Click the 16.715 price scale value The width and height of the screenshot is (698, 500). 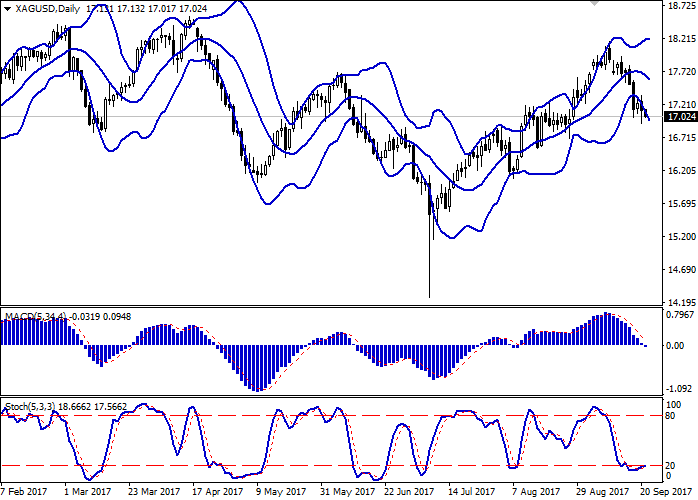coord(682,138)
